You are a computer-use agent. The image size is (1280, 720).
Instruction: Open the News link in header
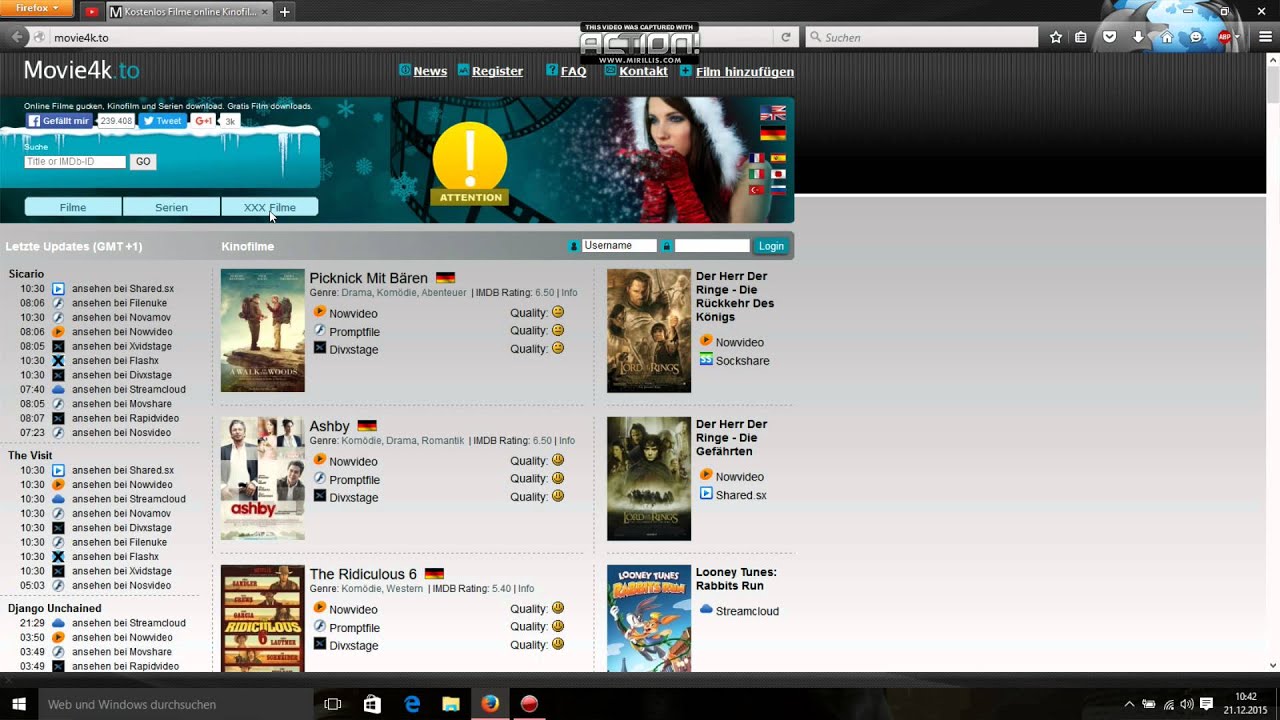click(430, 71)
